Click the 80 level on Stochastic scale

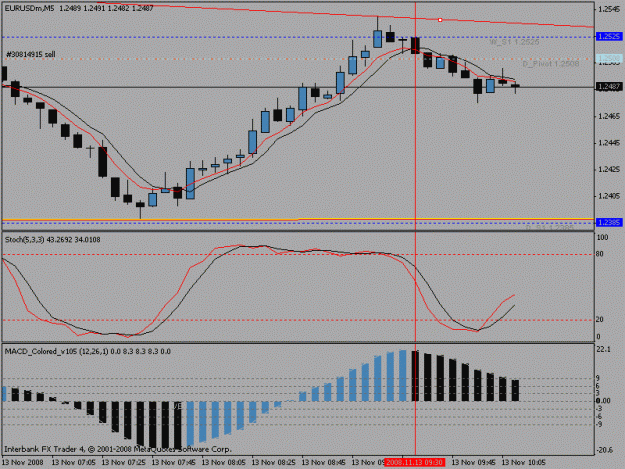[x=599, y=254]
